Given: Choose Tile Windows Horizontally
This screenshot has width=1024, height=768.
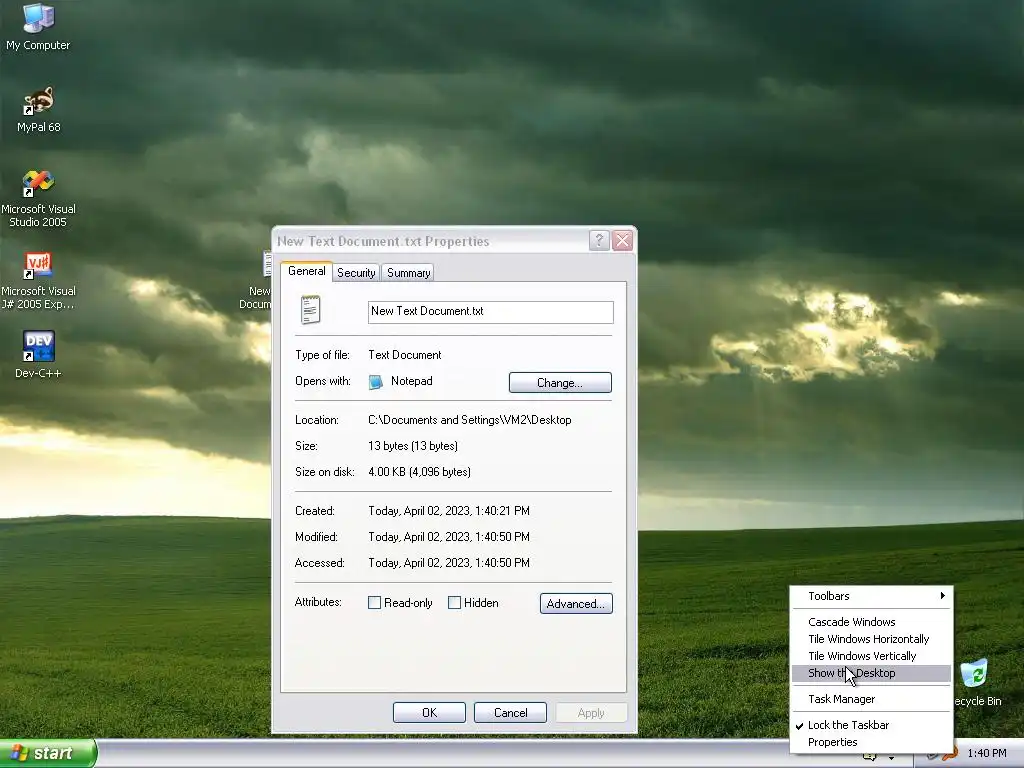Looking at the screenshot, I should [x=871, y=639].
